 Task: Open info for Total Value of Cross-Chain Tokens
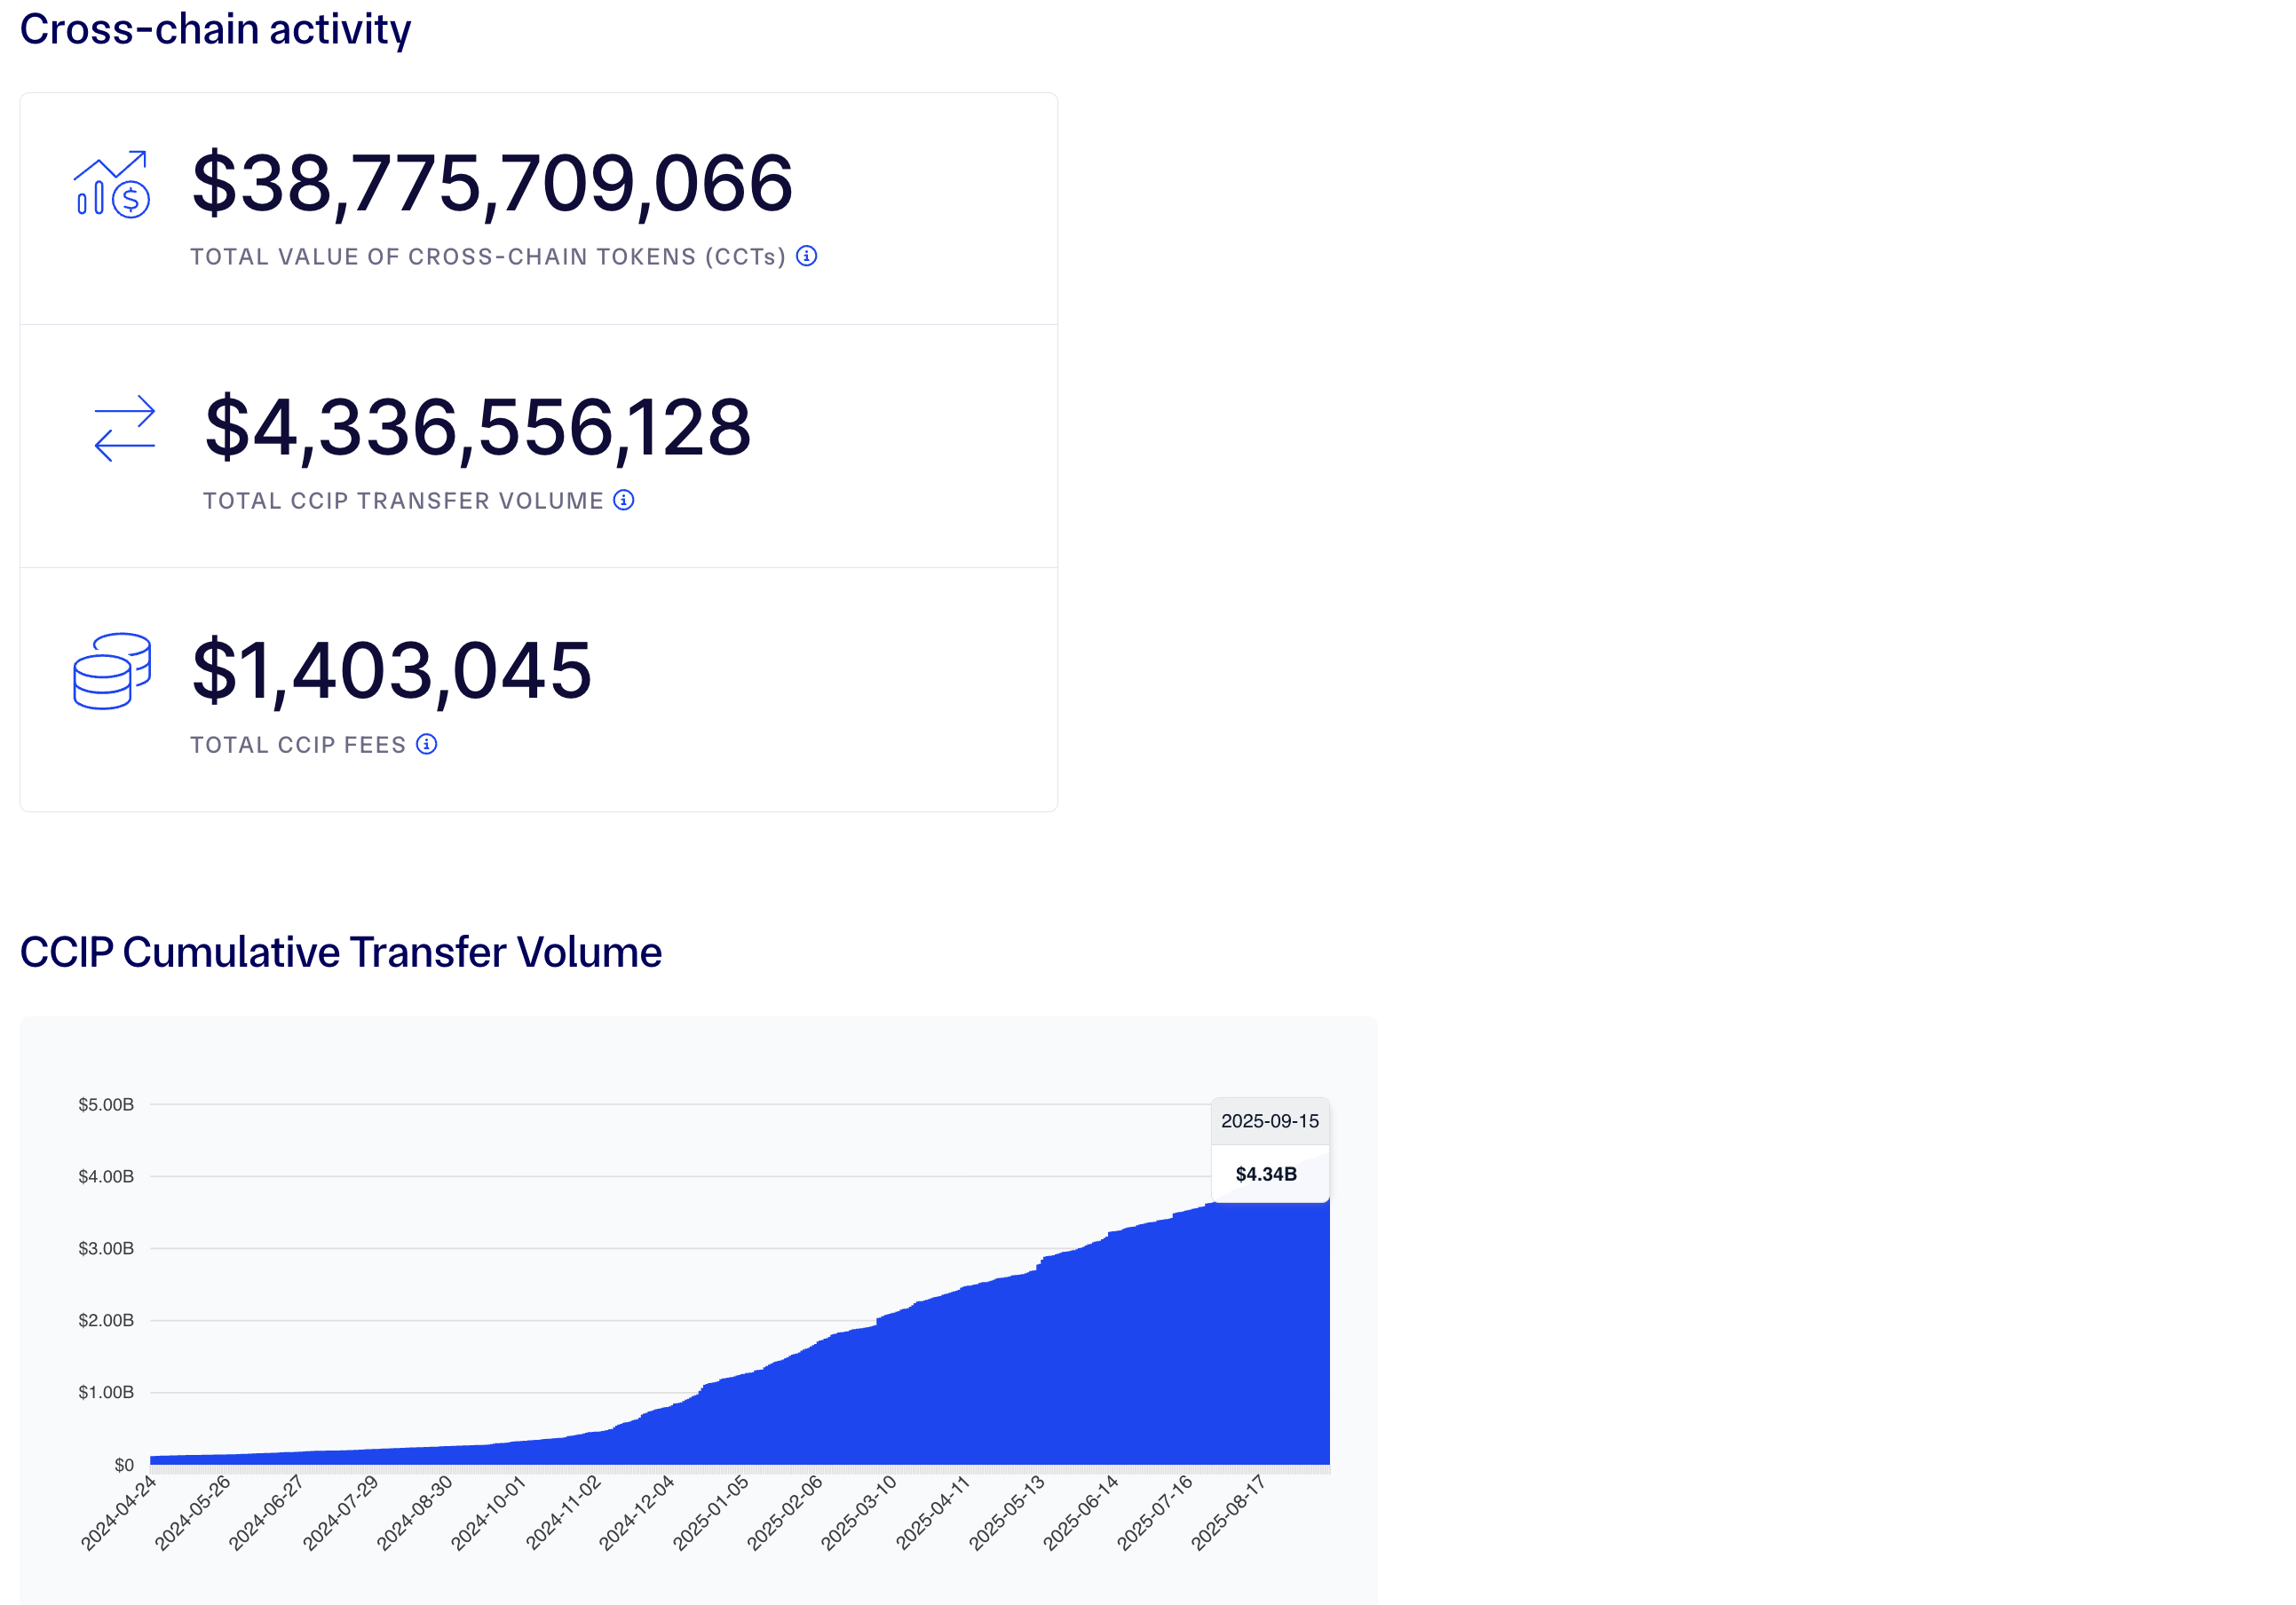[806, 256]
